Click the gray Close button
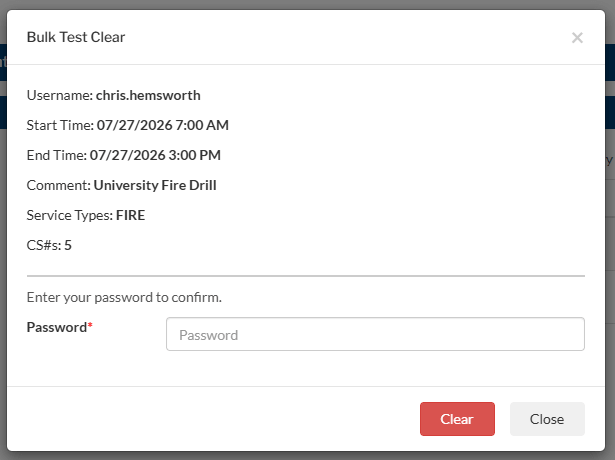The height and width of the screenshot is (460, 615). [x=547, y=419]
